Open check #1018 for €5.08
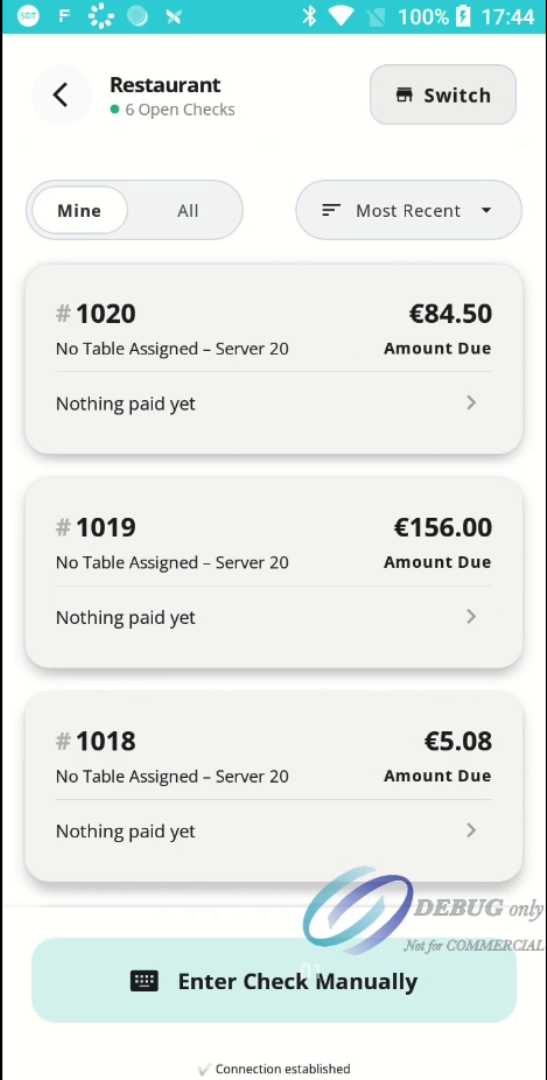547x1080 pixels. 274,786
